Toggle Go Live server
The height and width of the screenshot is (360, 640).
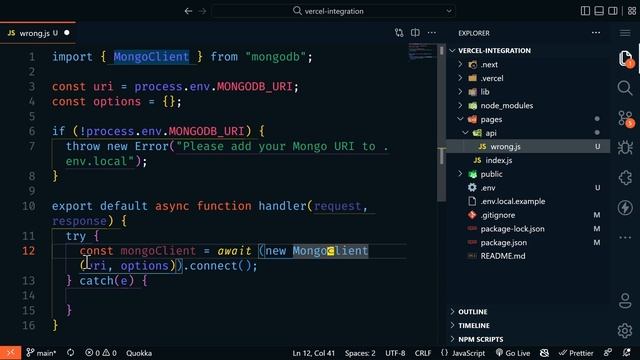pyautogui.click(x=513, y=353)
